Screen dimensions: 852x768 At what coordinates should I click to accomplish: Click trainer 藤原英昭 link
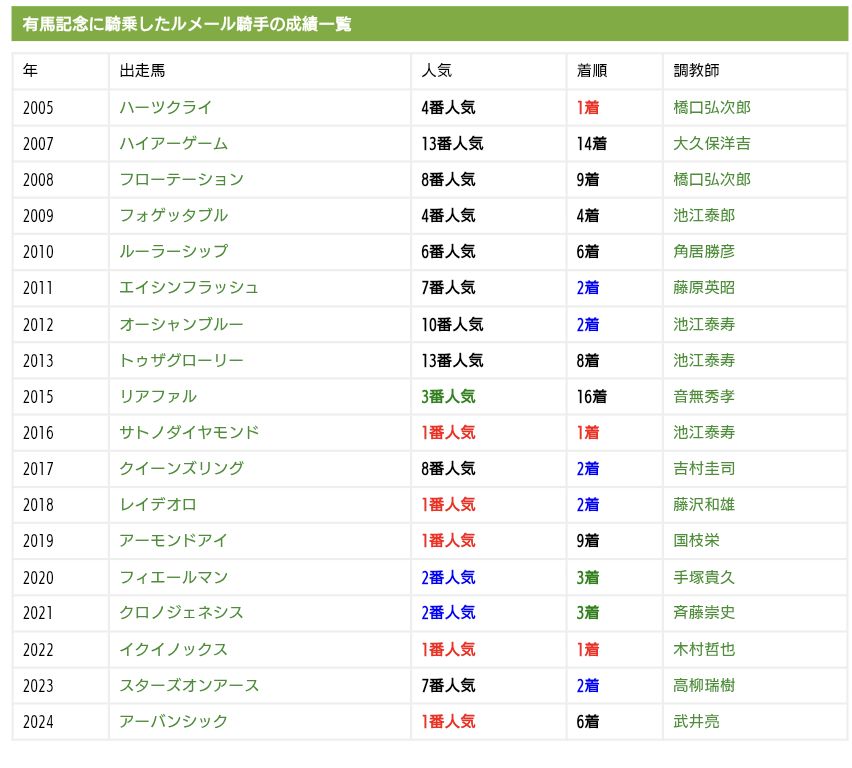click(x=704, y=287)
